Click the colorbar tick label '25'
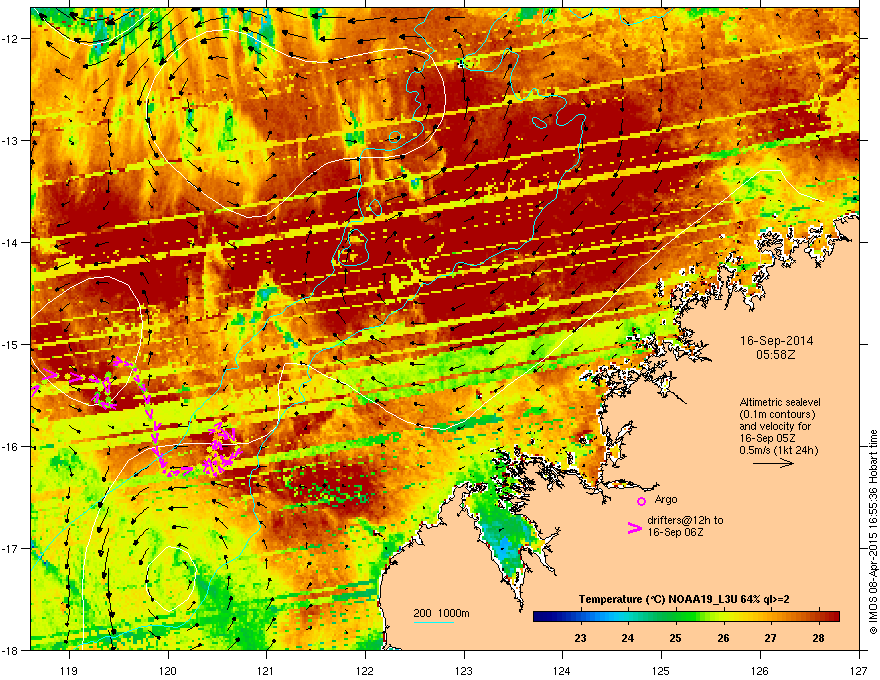880x680 pixels. [x=676, y=638]
